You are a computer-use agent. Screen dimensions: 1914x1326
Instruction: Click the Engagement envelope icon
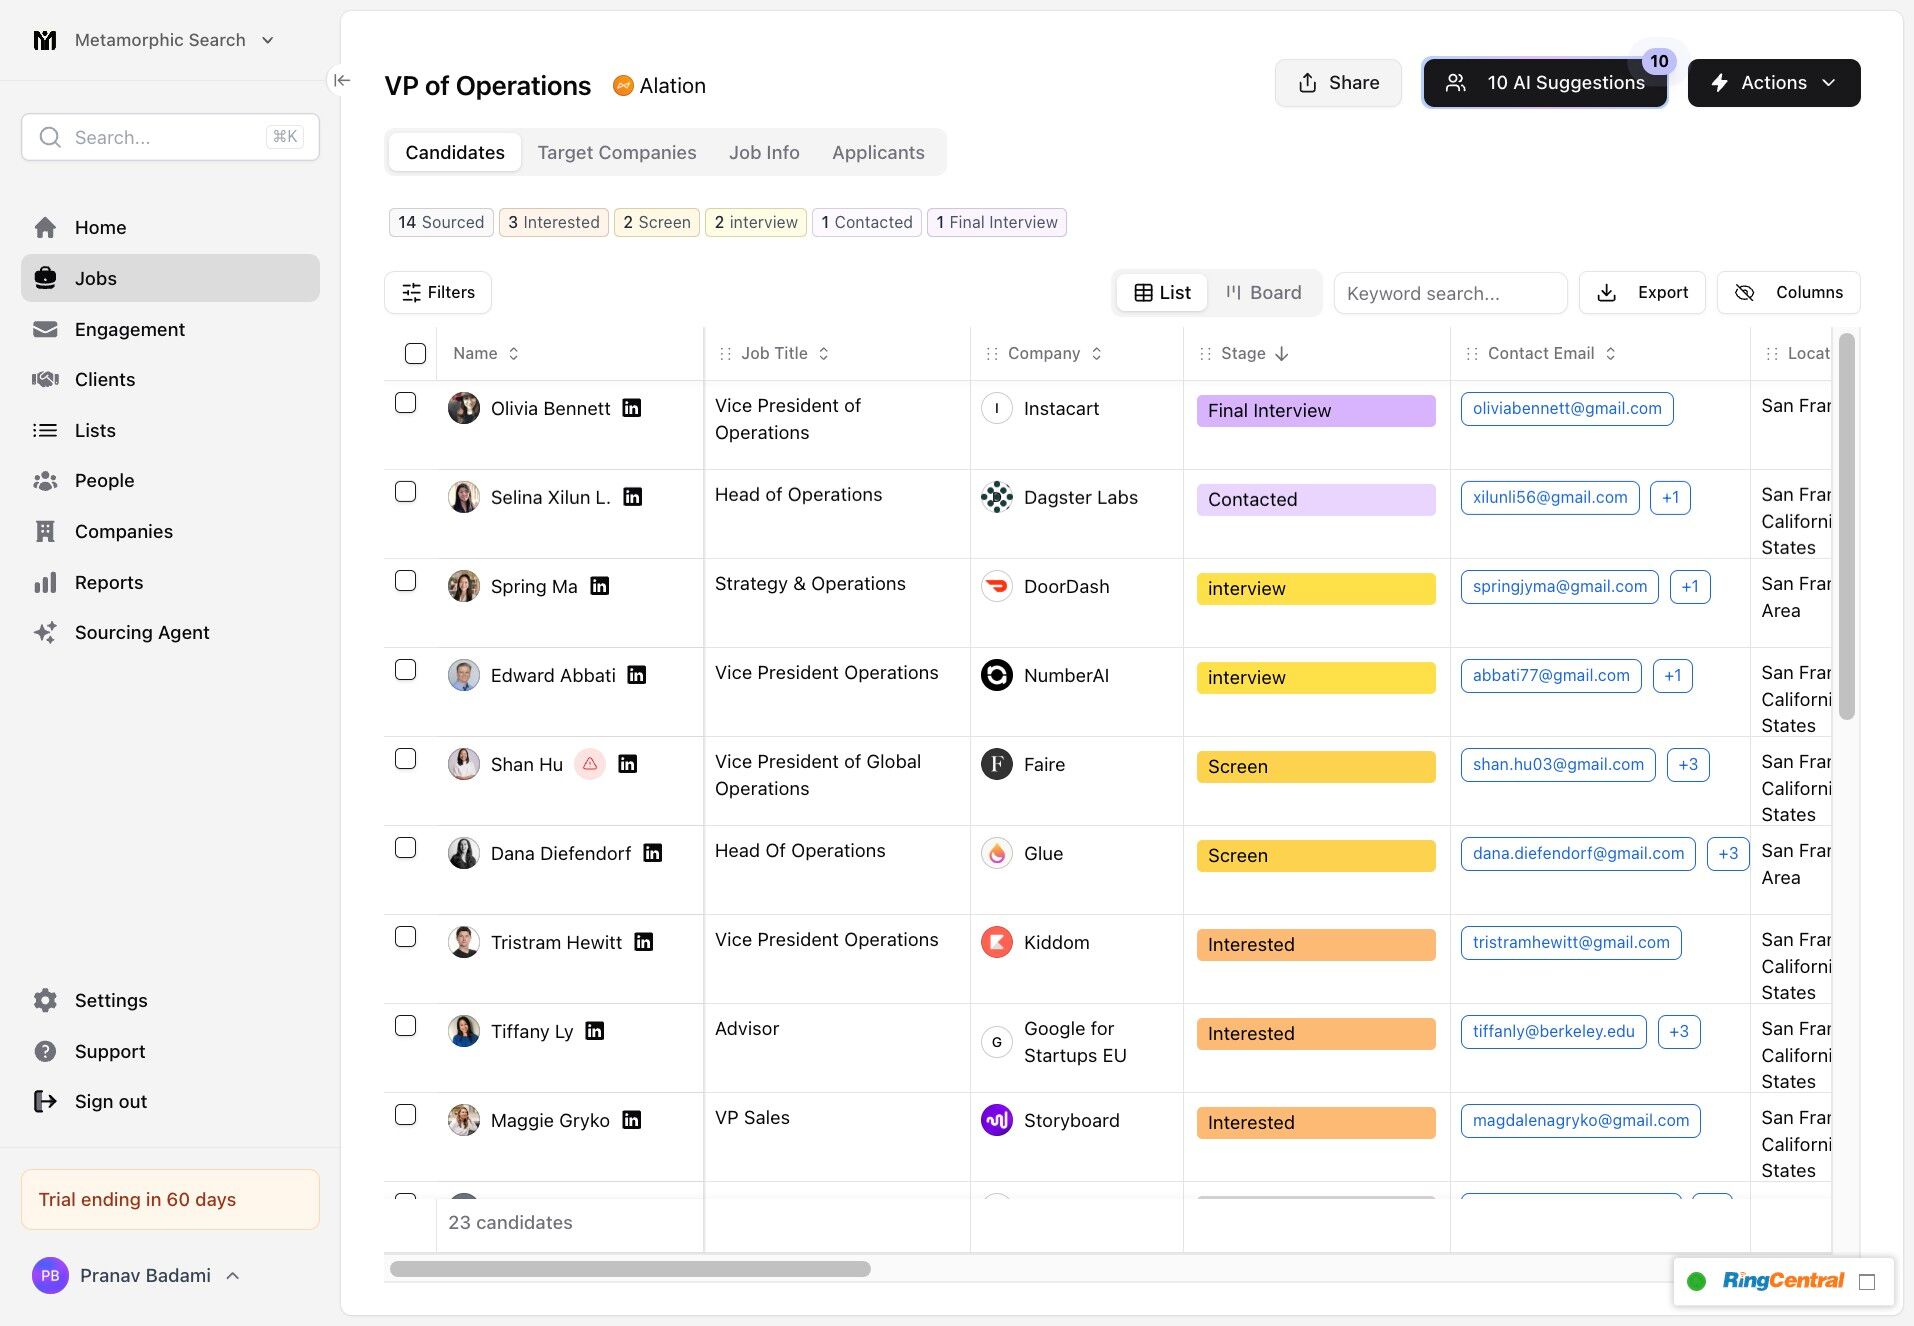[45, 329]
